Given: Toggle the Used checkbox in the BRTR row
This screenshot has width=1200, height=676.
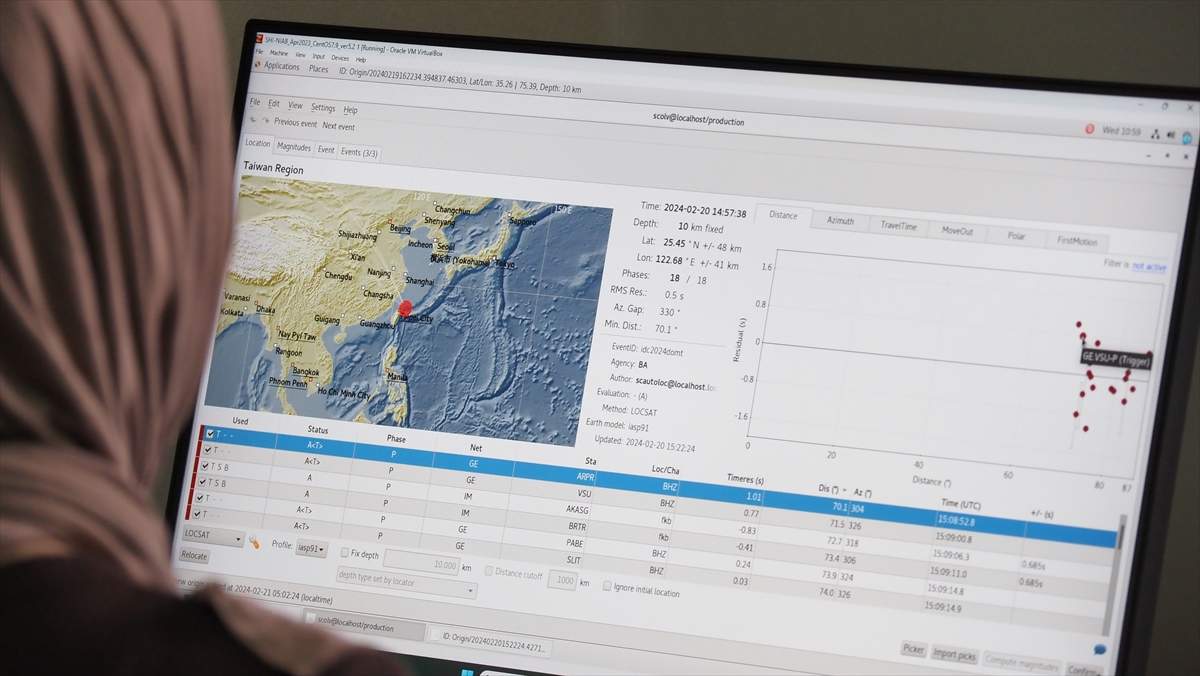Looking at the screenshot, I should tap(203, 482).
